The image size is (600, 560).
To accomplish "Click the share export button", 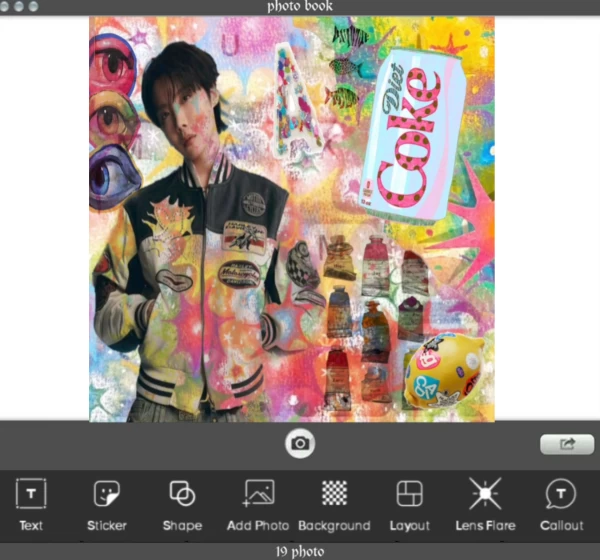I will tap(567, 444).
